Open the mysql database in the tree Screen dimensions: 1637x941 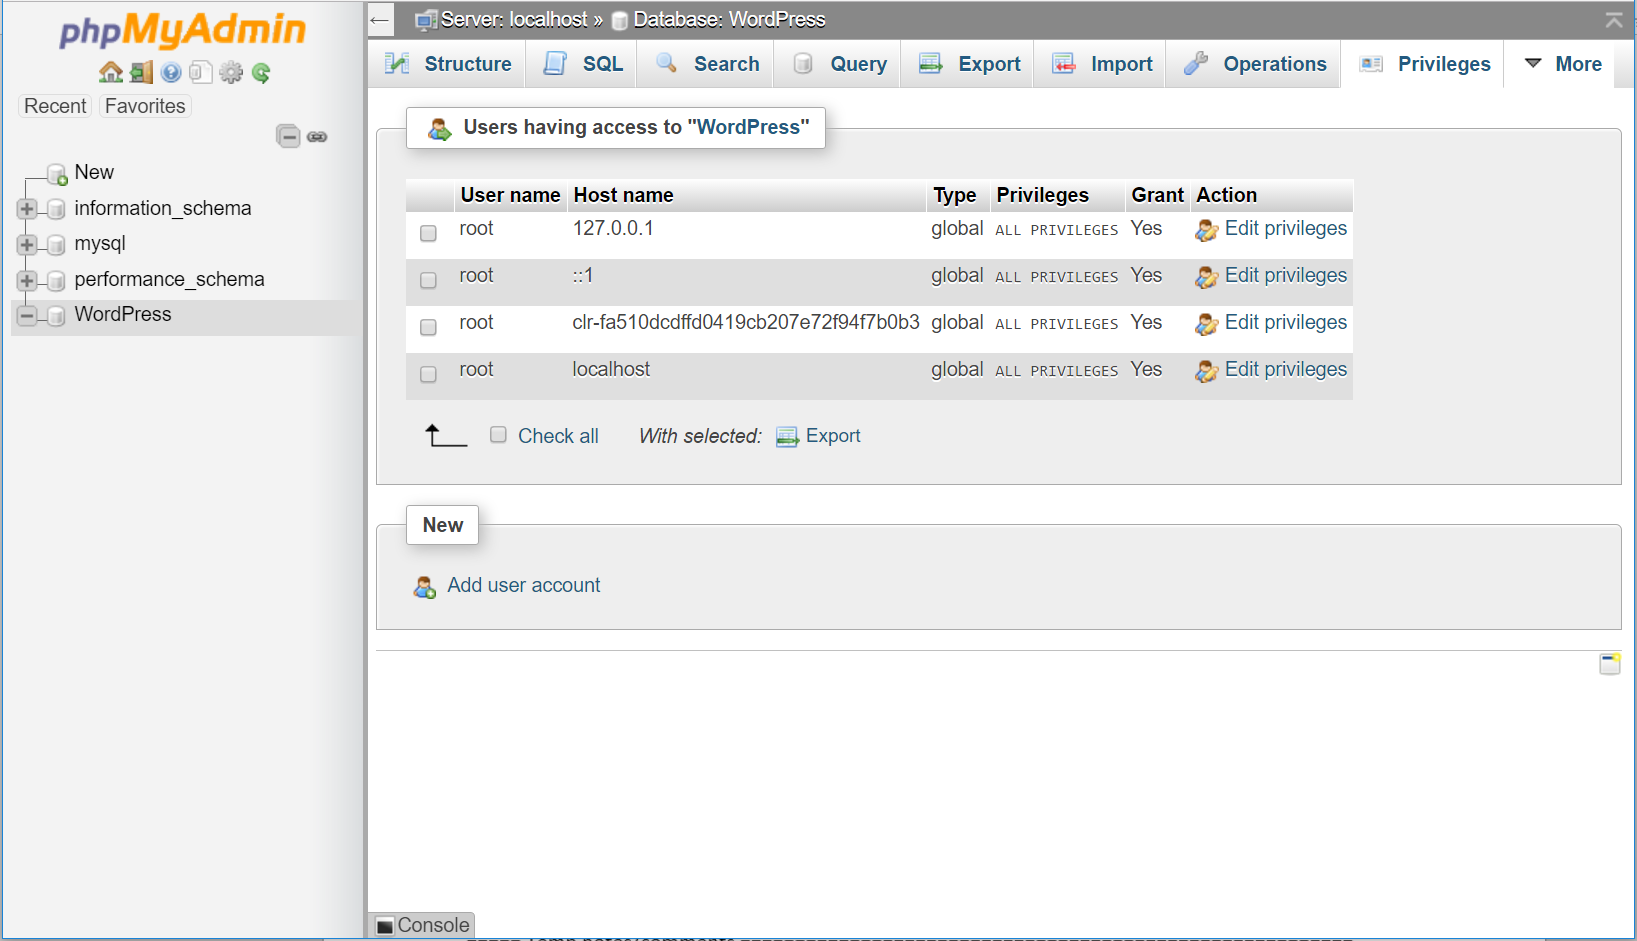tap(100, 243)
